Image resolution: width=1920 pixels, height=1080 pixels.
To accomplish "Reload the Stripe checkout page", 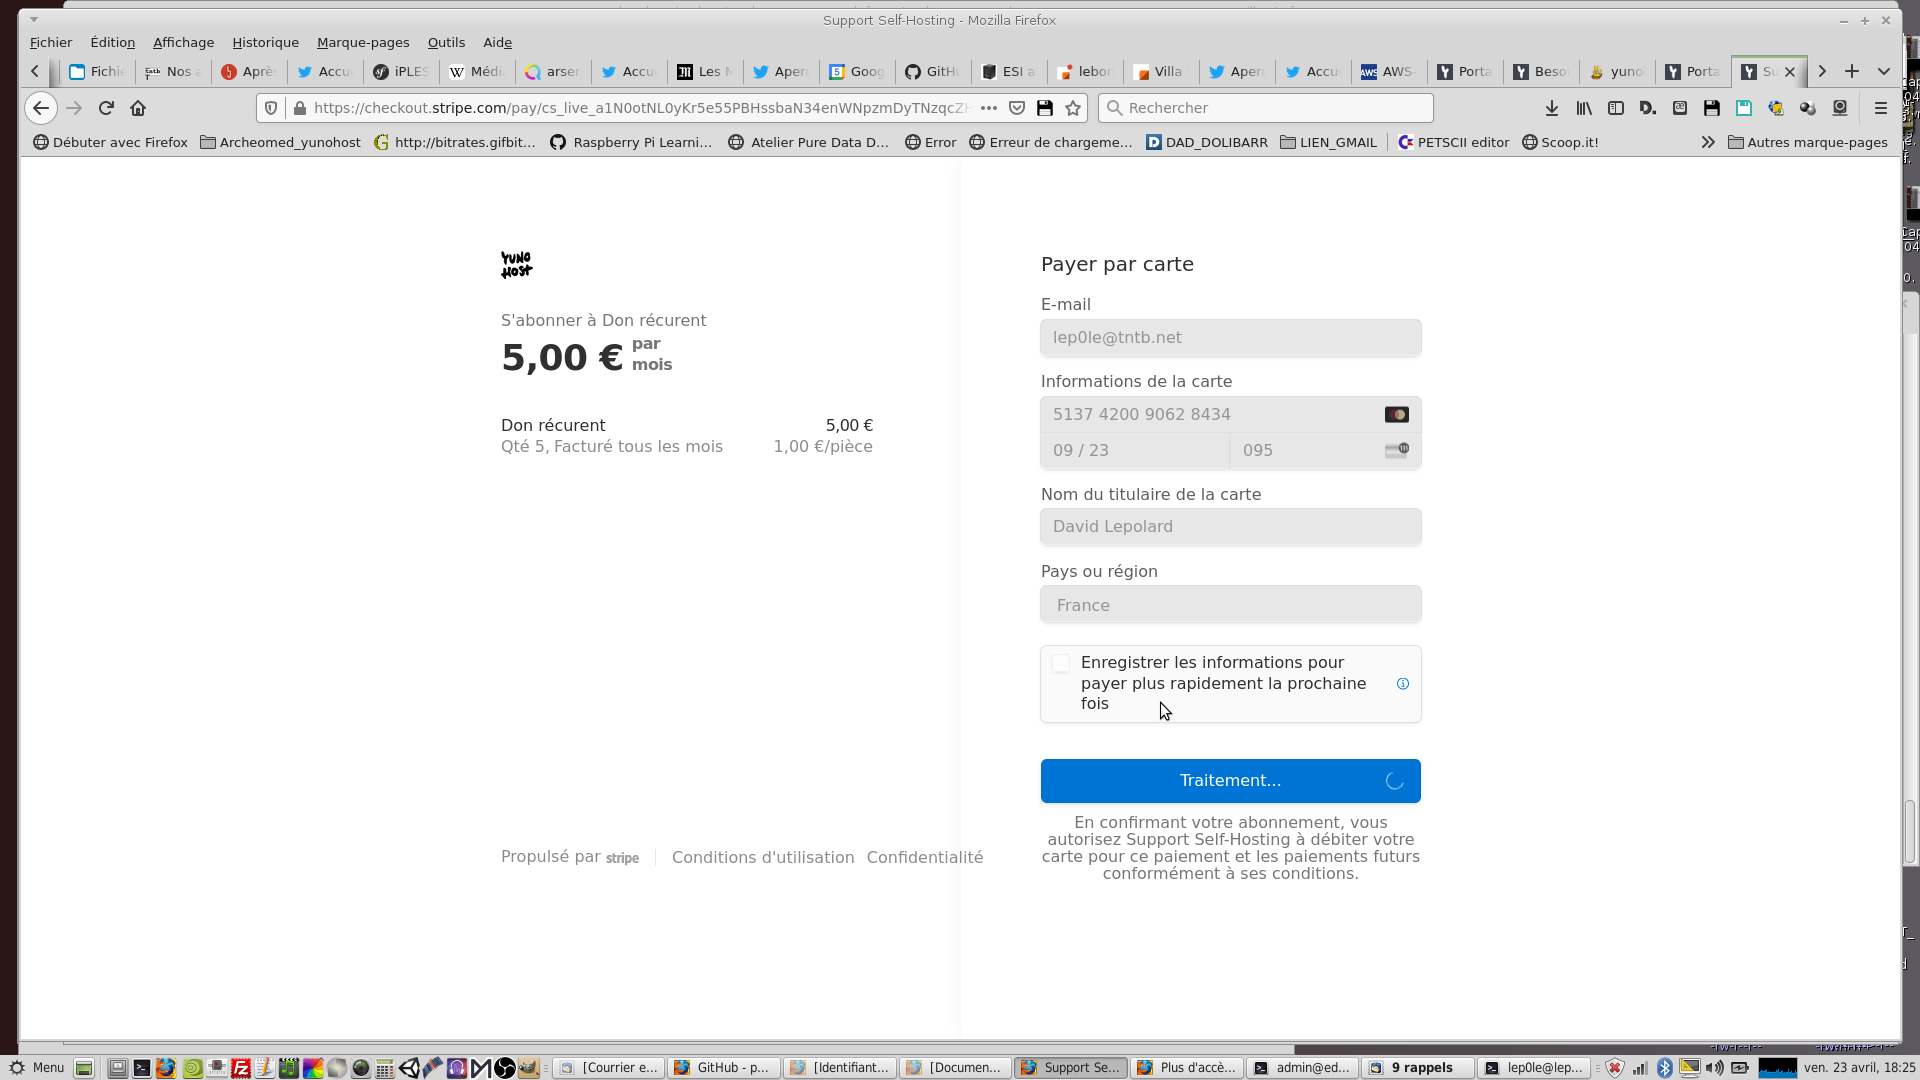I will [106, 108].
